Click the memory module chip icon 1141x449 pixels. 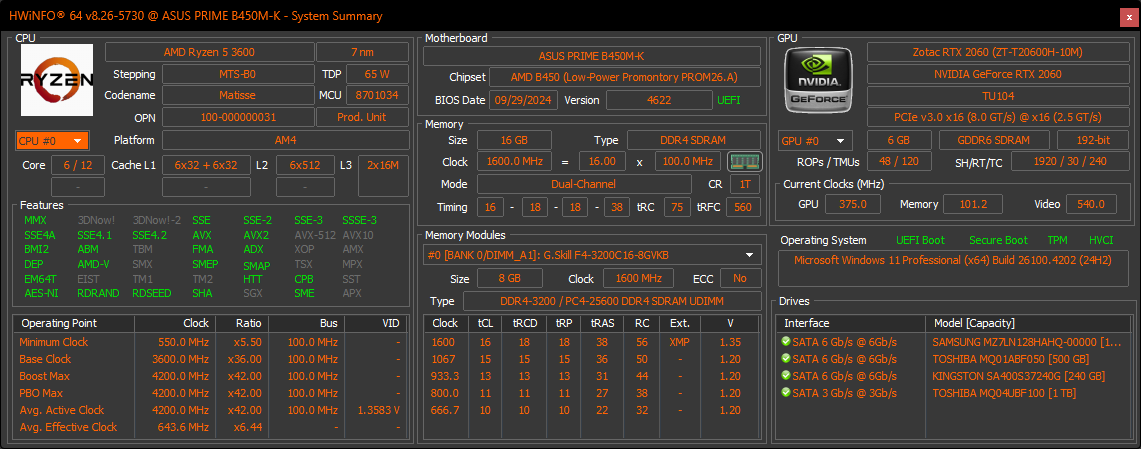coord(744,162)
